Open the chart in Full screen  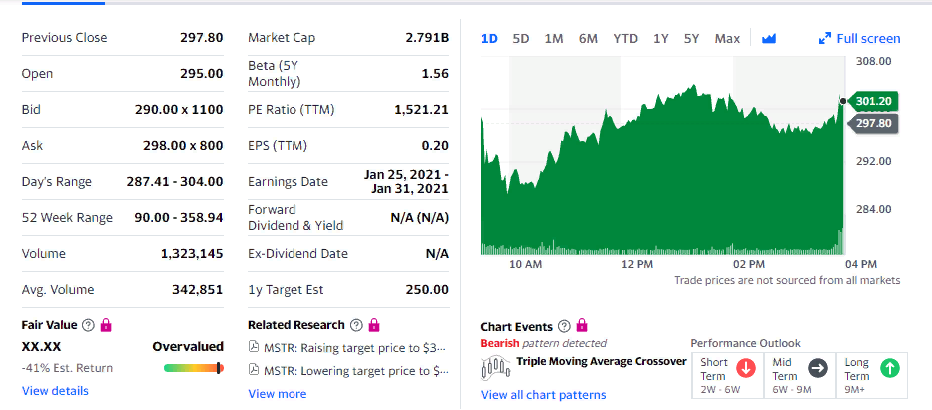pyautogui.click(x=859, y=39)
